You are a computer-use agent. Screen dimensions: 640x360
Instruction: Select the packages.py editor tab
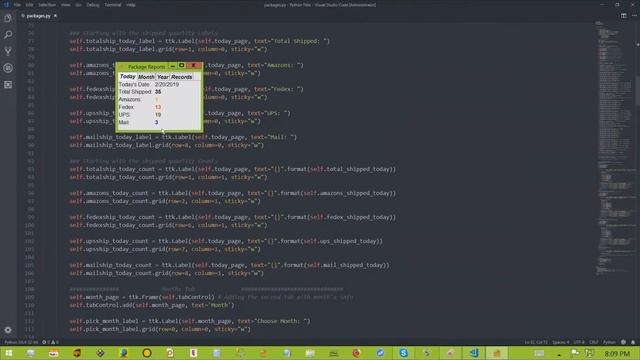38,16
